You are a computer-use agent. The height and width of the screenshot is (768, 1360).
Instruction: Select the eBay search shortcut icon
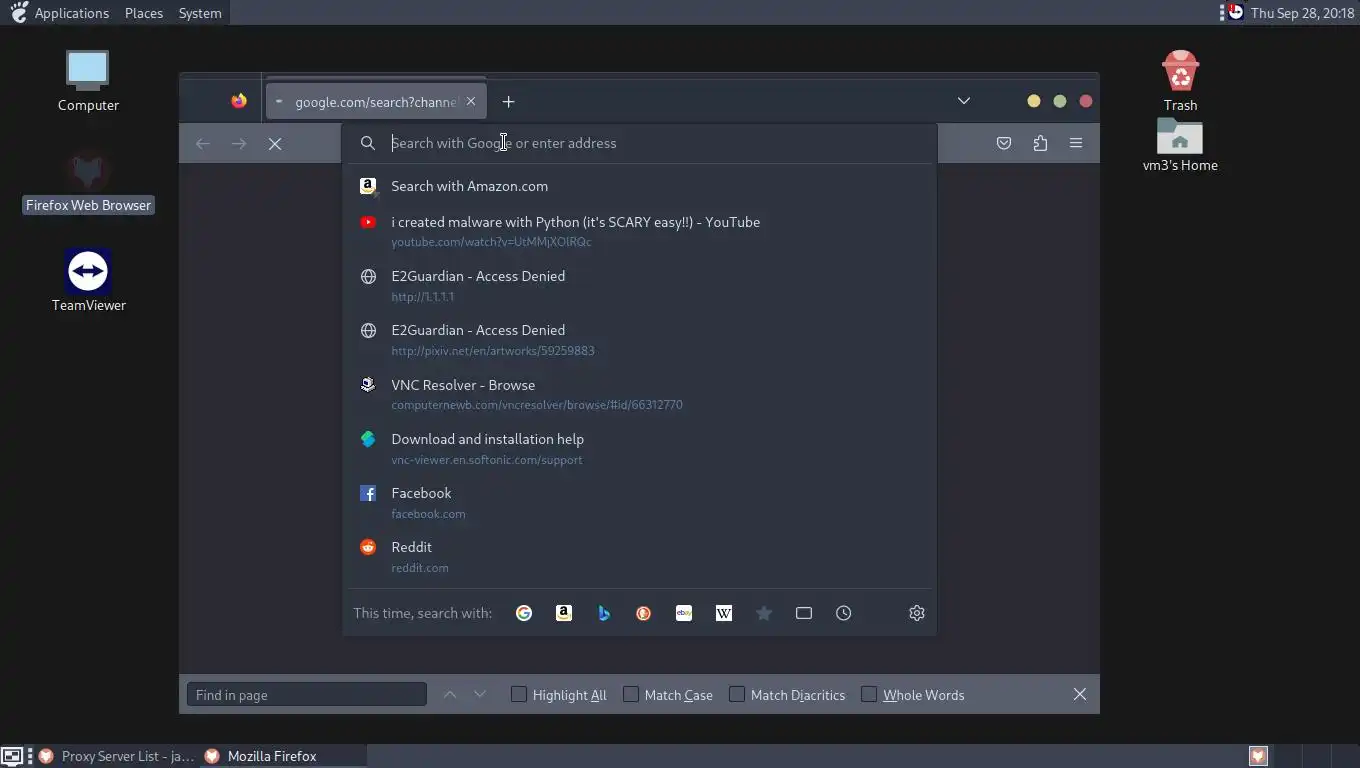click(x=684, y=613)
